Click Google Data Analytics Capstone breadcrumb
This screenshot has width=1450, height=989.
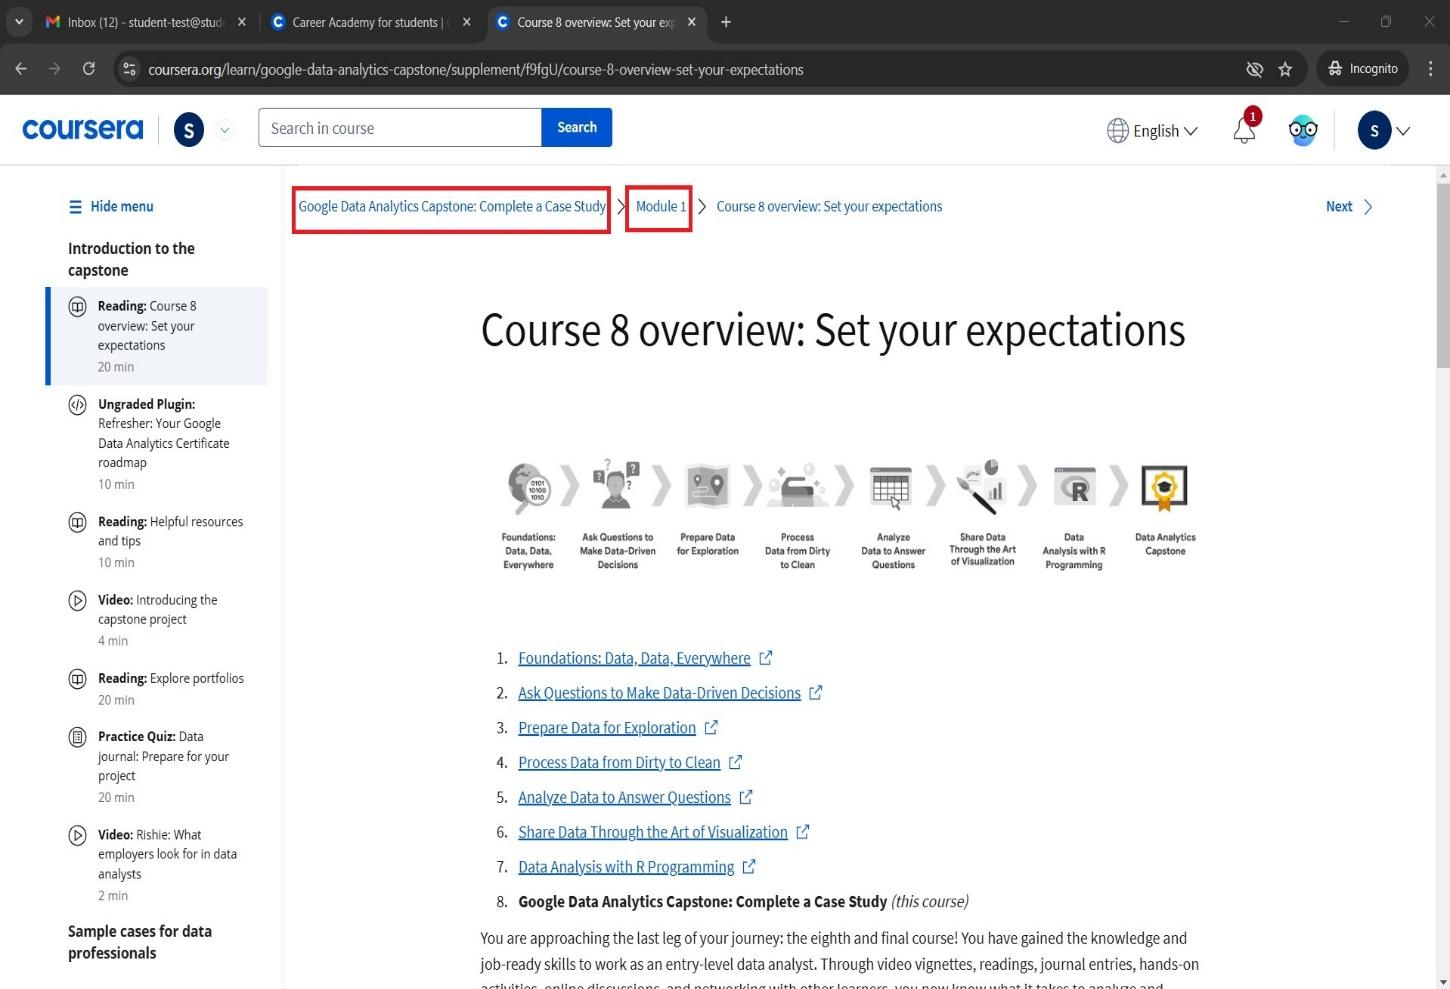(x=452, y=207)
